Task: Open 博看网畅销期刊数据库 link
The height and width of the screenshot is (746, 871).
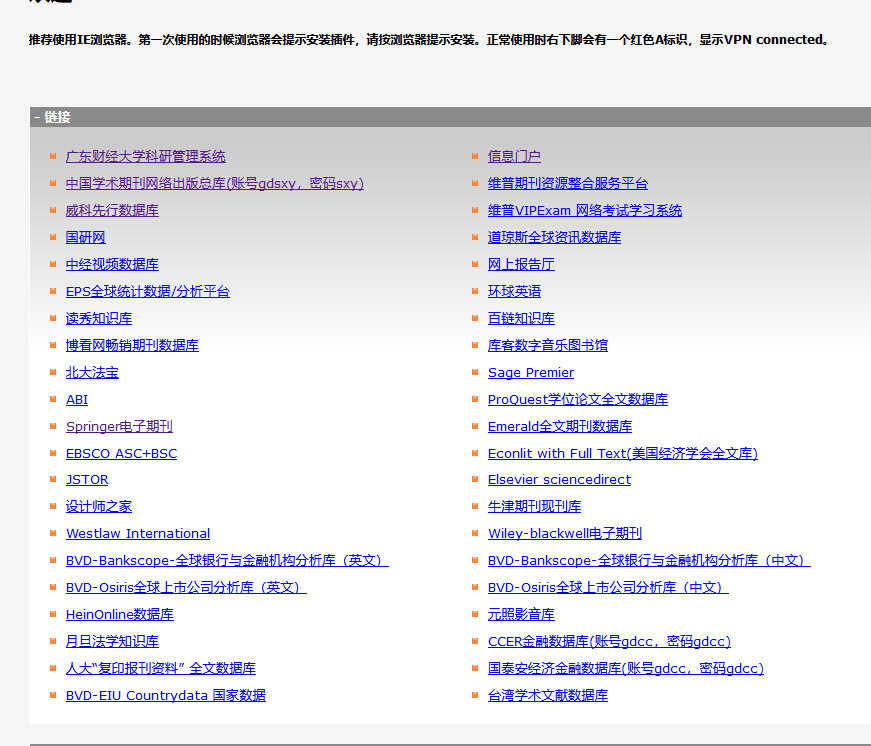Action: (x=132, y=346)
